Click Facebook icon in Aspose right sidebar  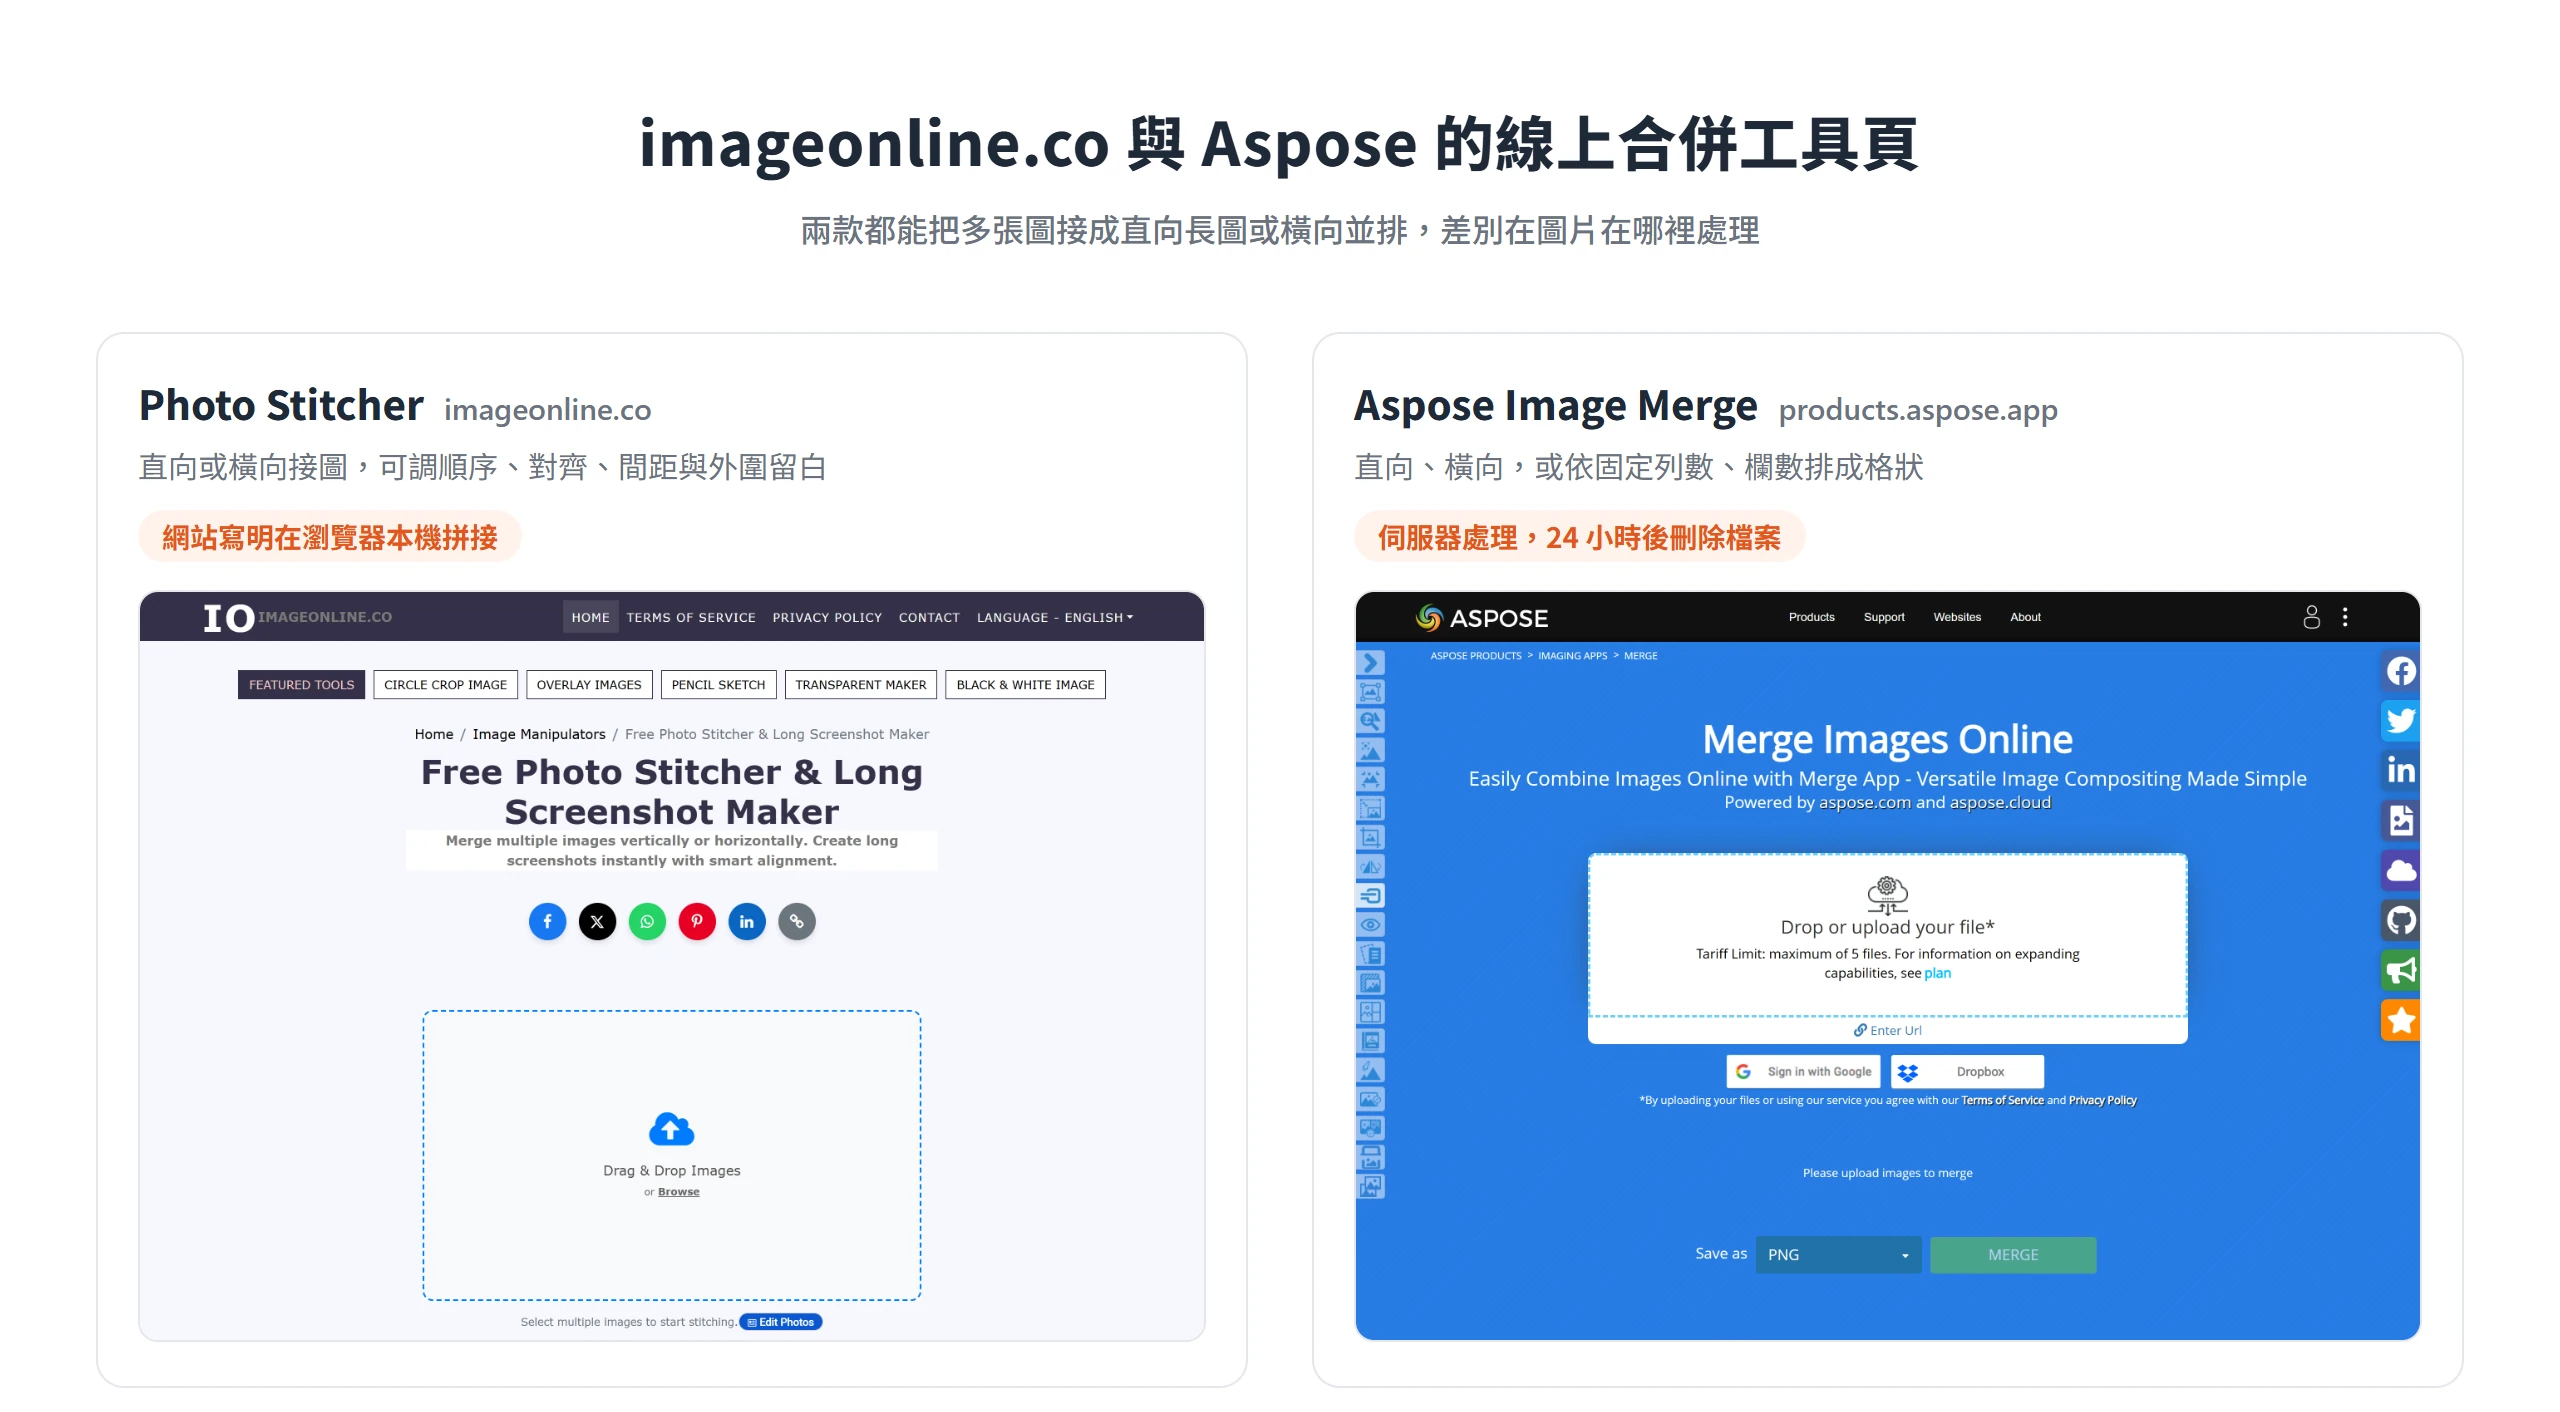click(2400, 671)
